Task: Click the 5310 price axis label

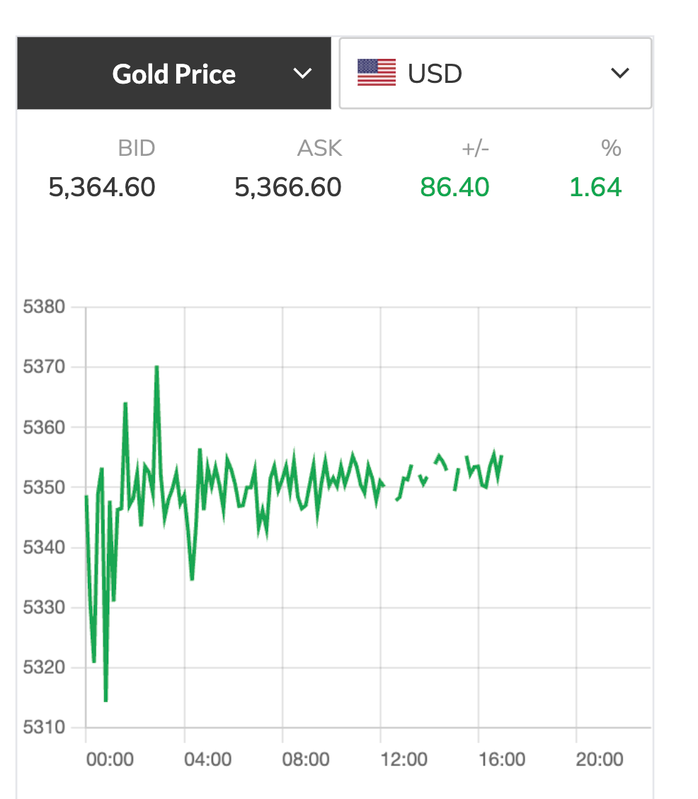Action: 43,727
